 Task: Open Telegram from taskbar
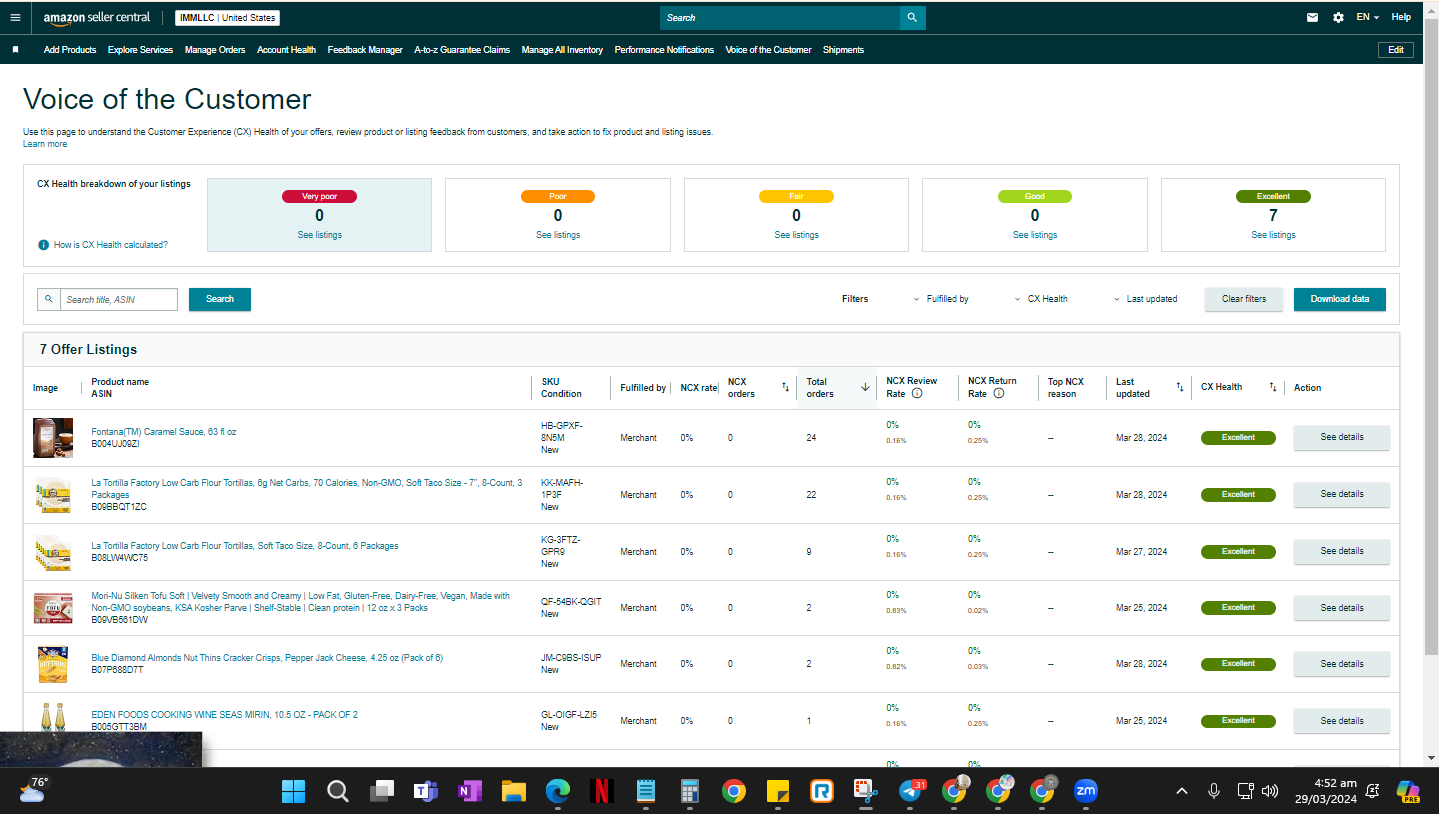click(x=911, y=791)
